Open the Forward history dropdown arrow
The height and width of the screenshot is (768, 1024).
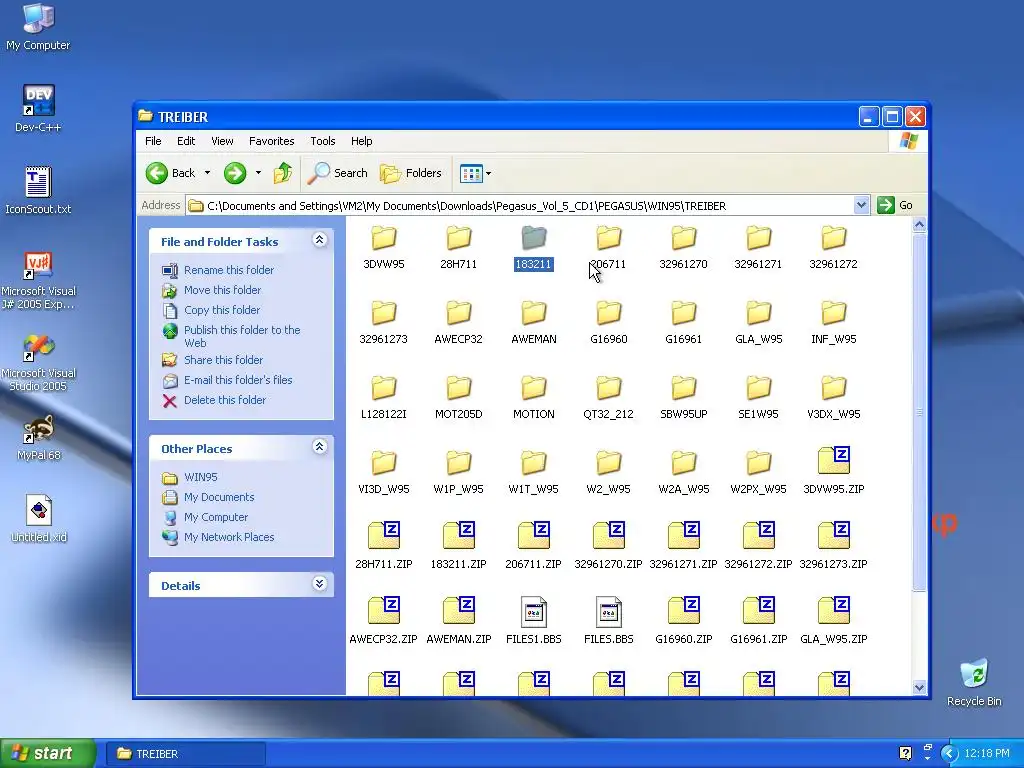tap(259, 173)
